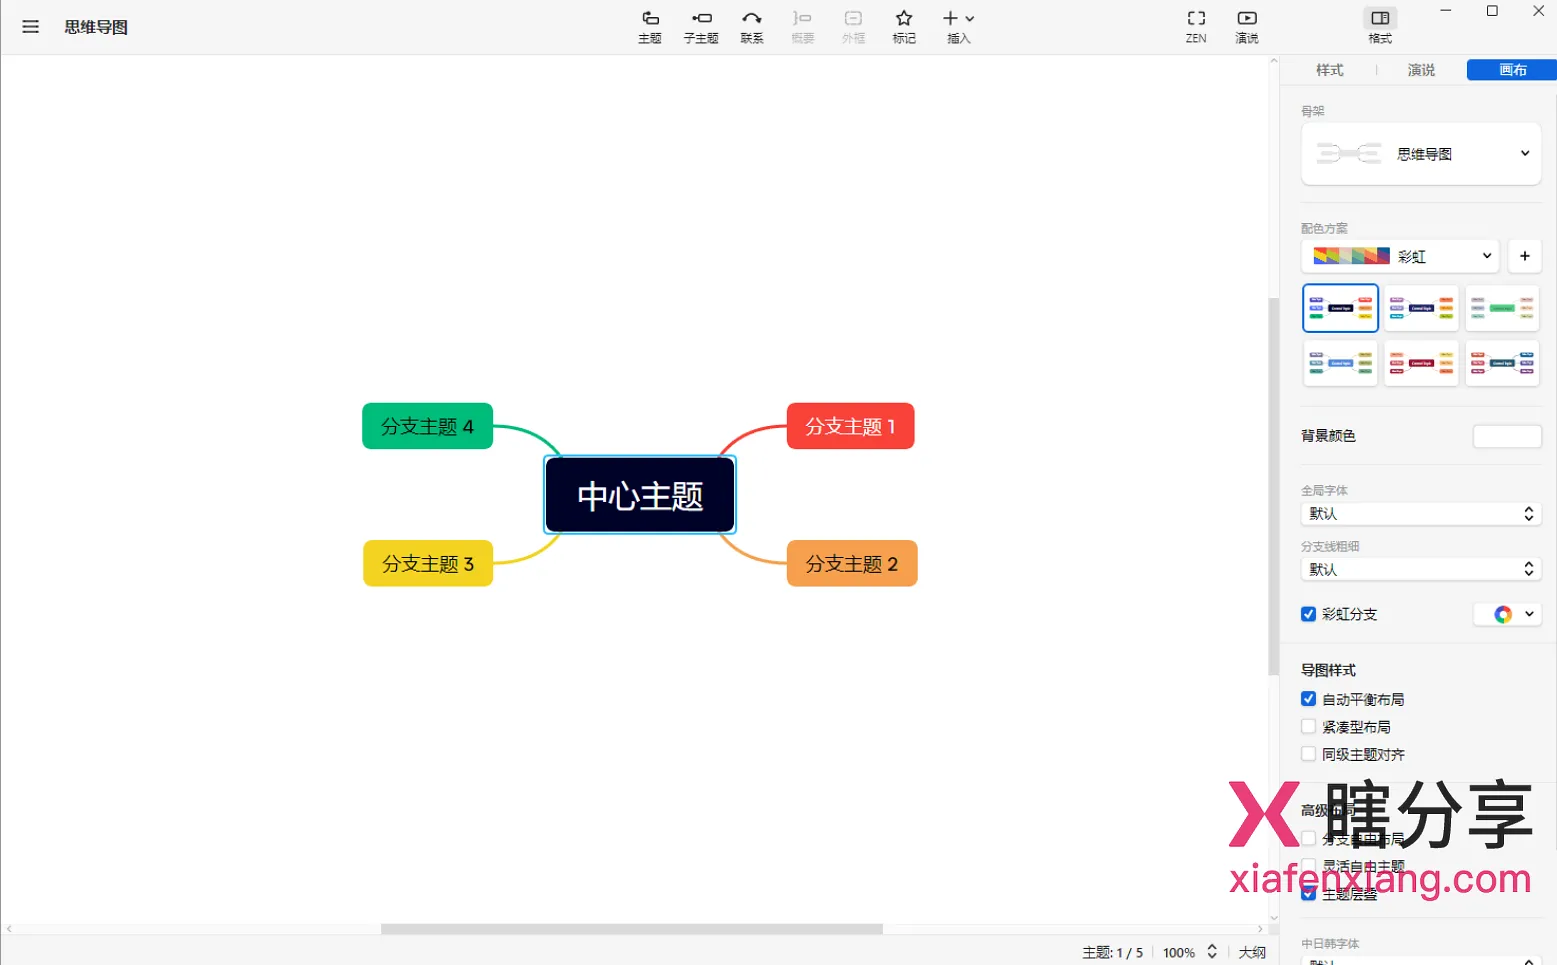Click the 插入 insert icon
1557x965 pixels.
click(x=953, y=26)
